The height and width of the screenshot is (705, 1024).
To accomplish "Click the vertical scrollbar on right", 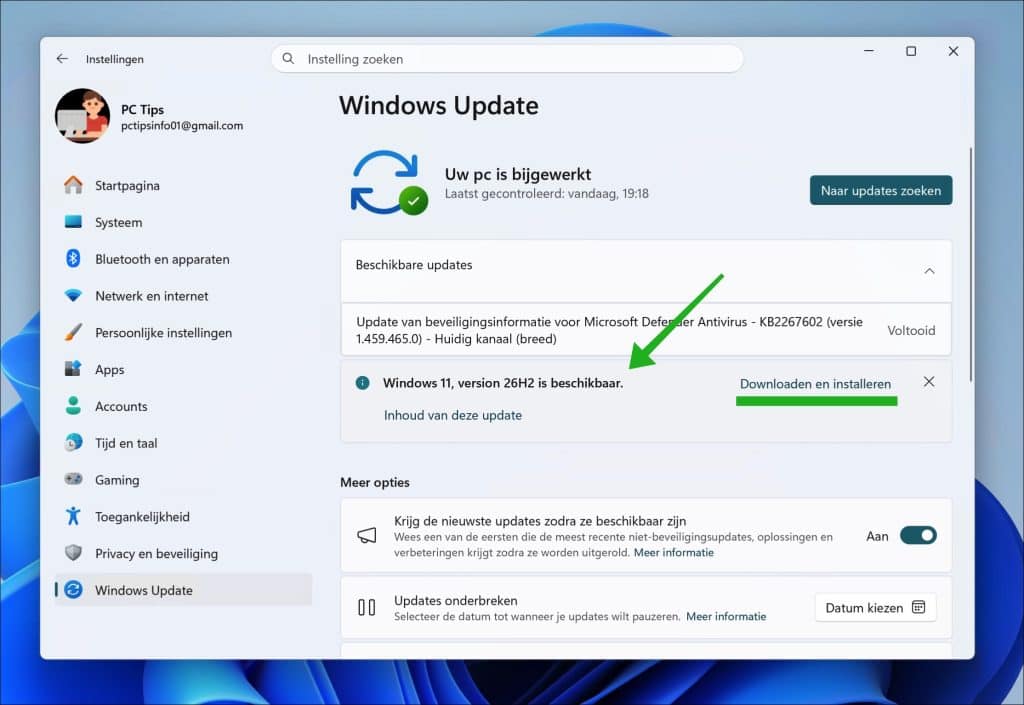I will 970,264.
